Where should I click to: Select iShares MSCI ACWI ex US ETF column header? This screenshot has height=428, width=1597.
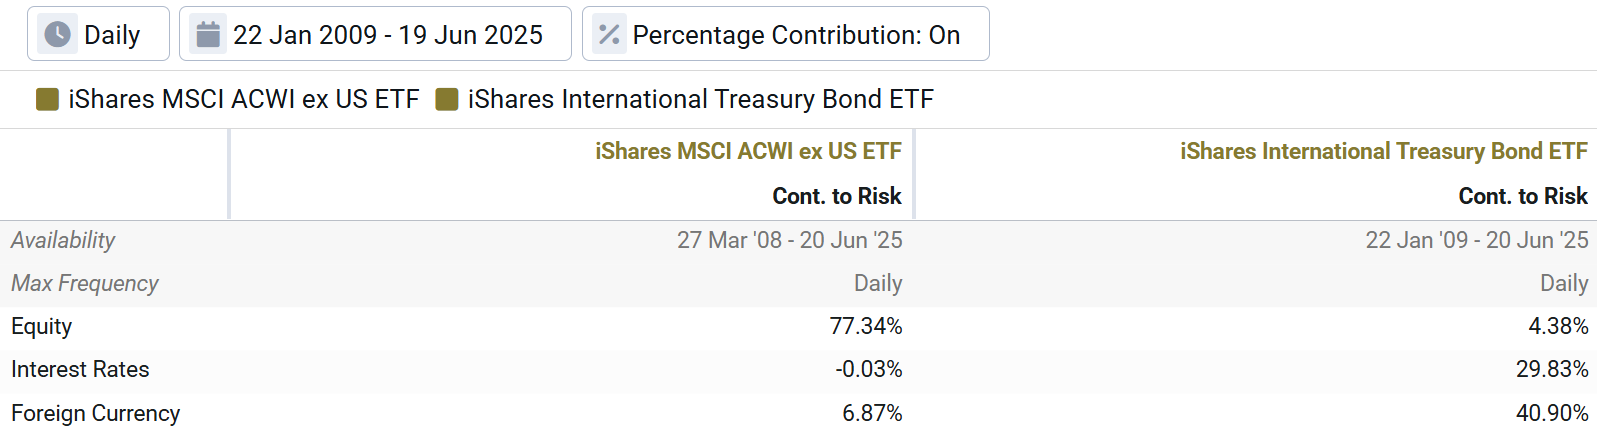pyautogui.click(x=748, y=151)
